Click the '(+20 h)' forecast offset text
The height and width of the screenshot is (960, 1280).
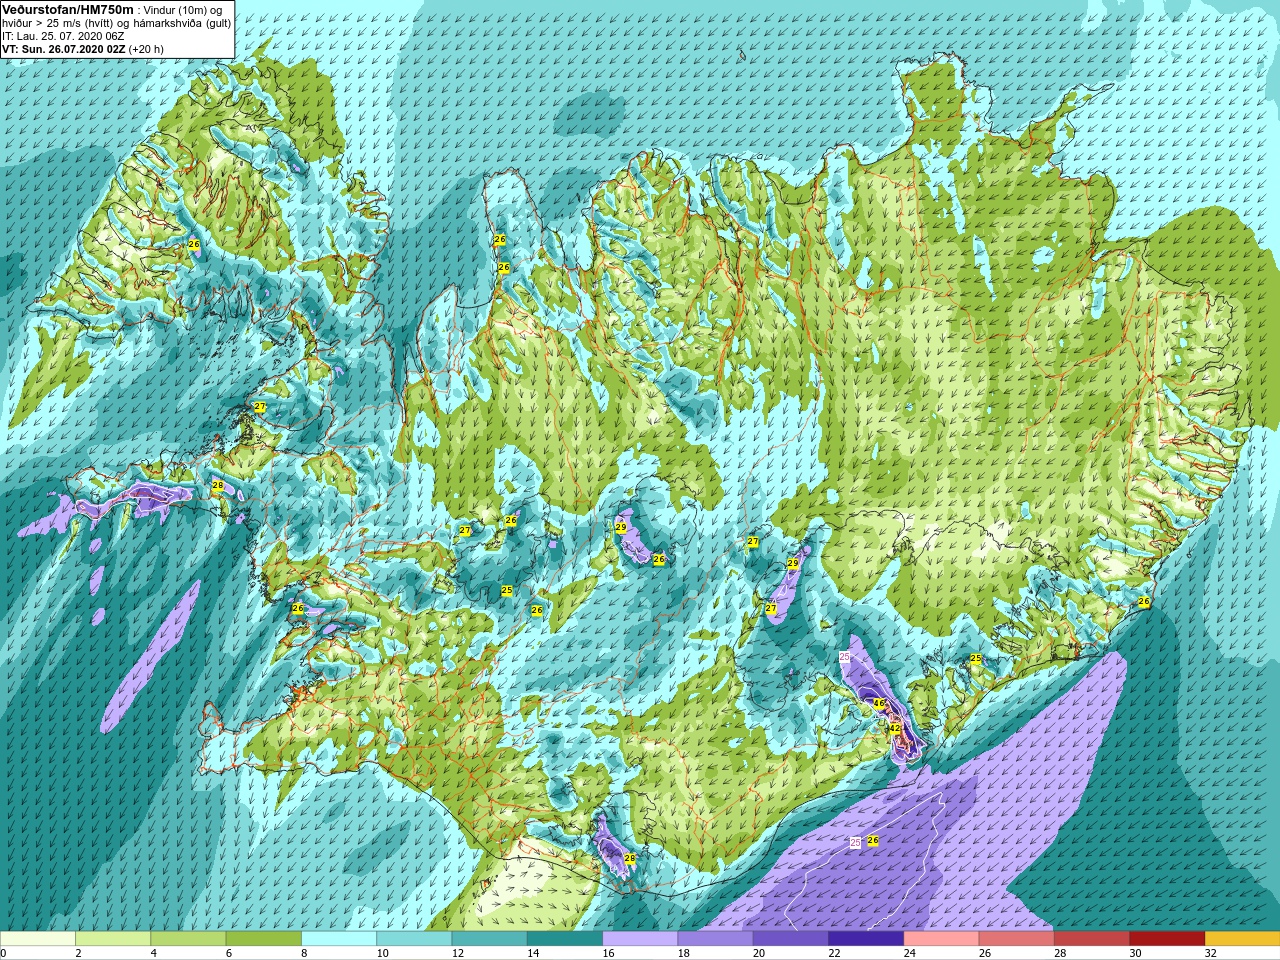[x=146, y=48]
